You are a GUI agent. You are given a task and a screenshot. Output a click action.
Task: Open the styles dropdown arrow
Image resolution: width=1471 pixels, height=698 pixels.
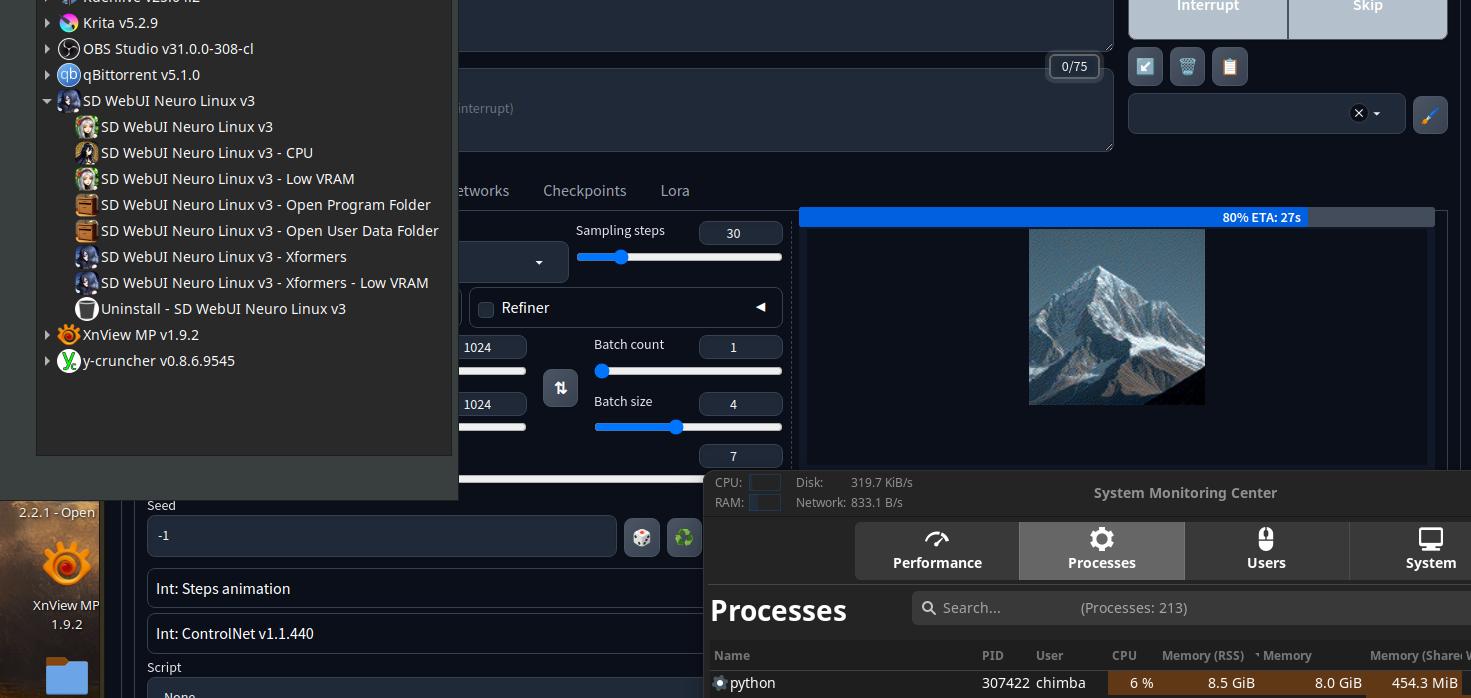pos(1377,114)
